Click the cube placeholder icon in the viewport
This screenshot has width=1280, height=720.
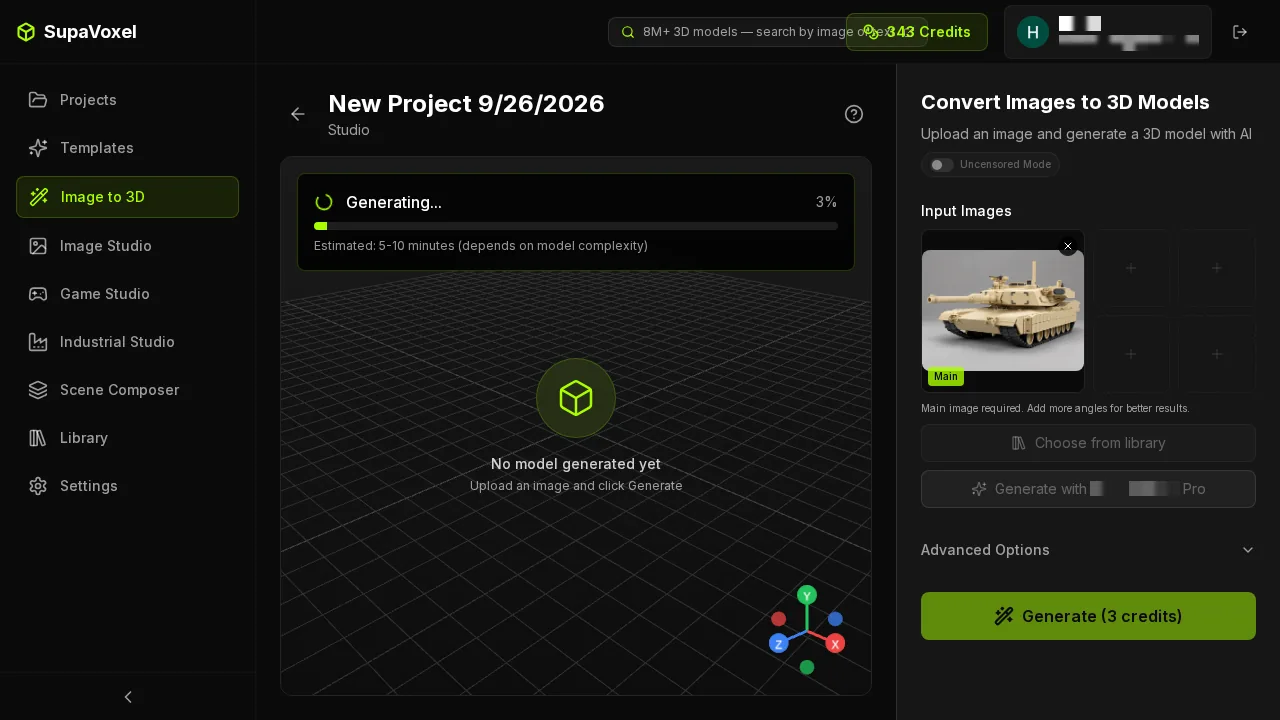(x=576, y=398)
